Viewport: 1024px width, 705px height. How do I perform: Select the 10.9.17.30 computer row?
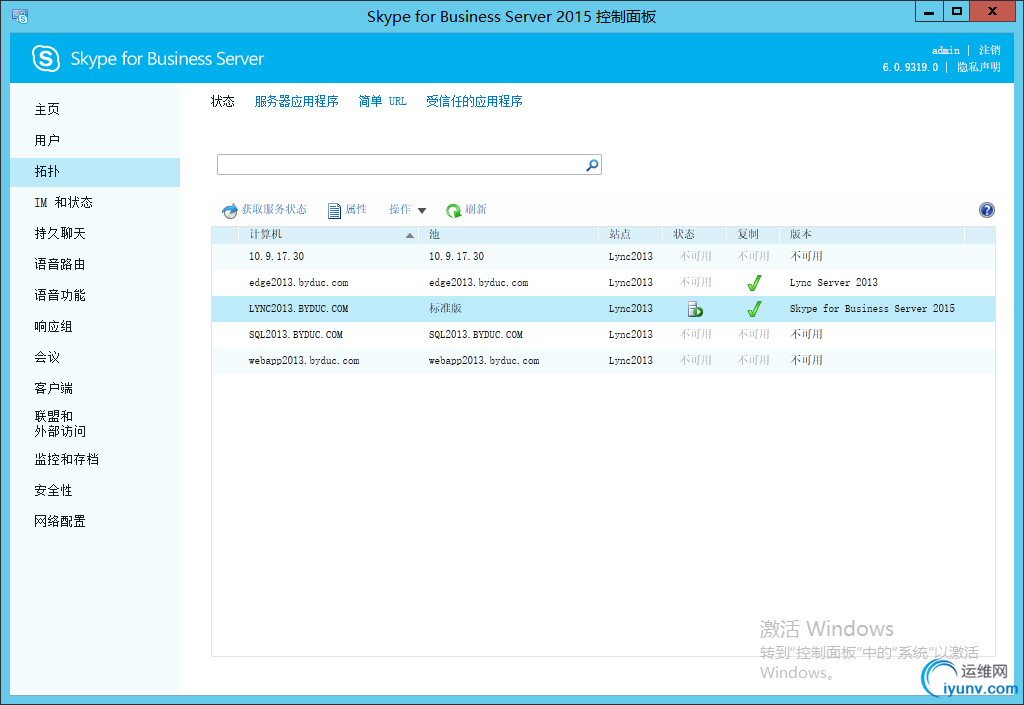pos(603,257)
